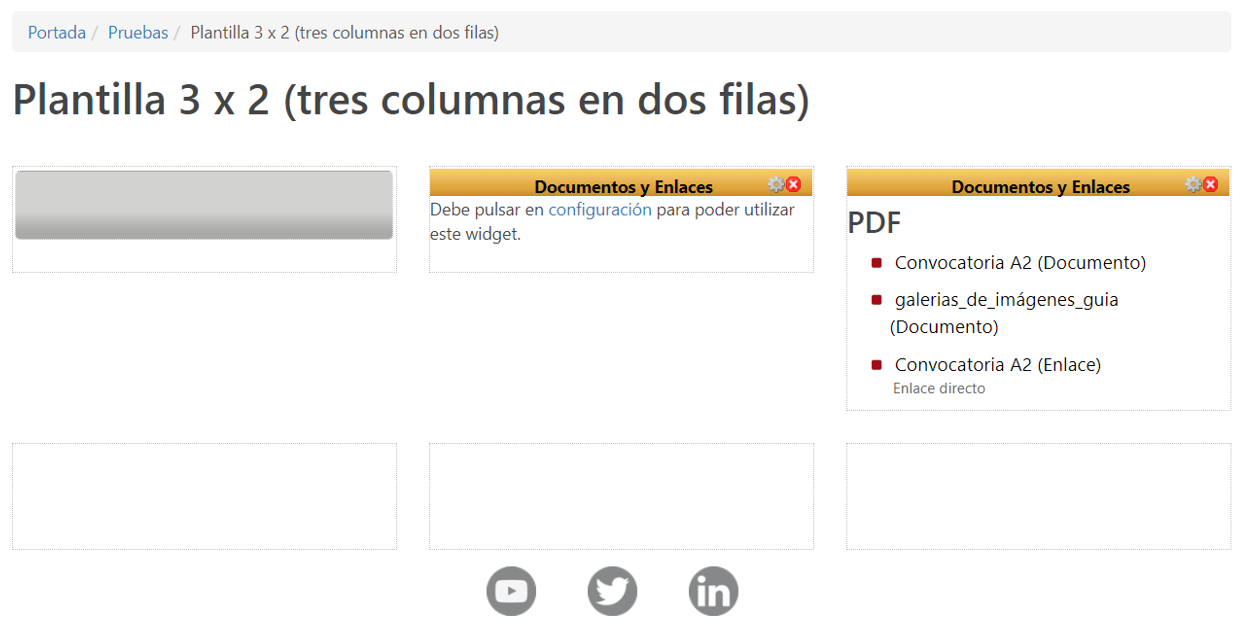
Task: Select the empty bottom-middle container
Action: pyautogui.click(x=621, y=496)
